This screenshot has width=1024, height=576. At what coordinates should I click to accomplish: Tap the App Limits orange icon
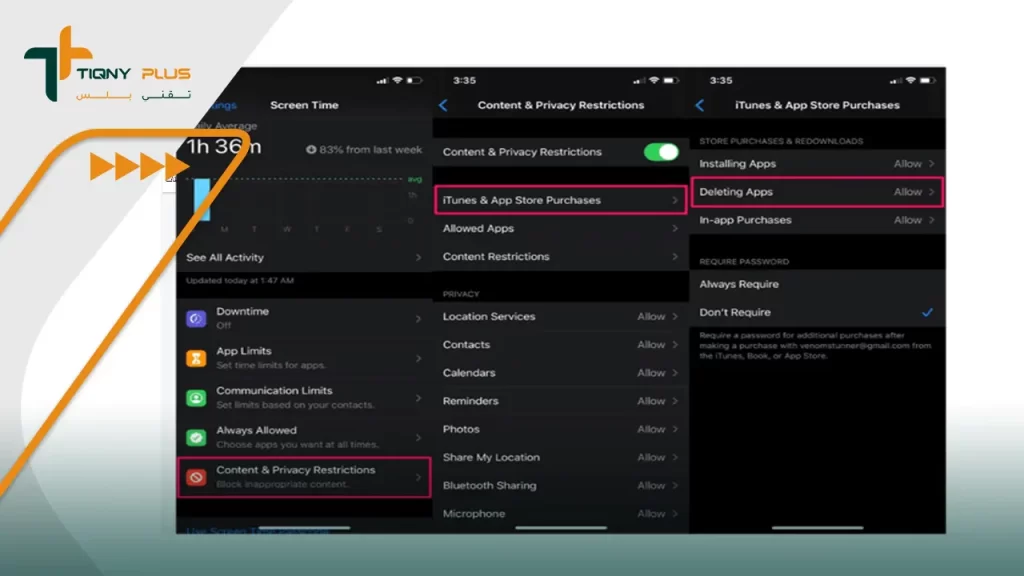(196, 358)
